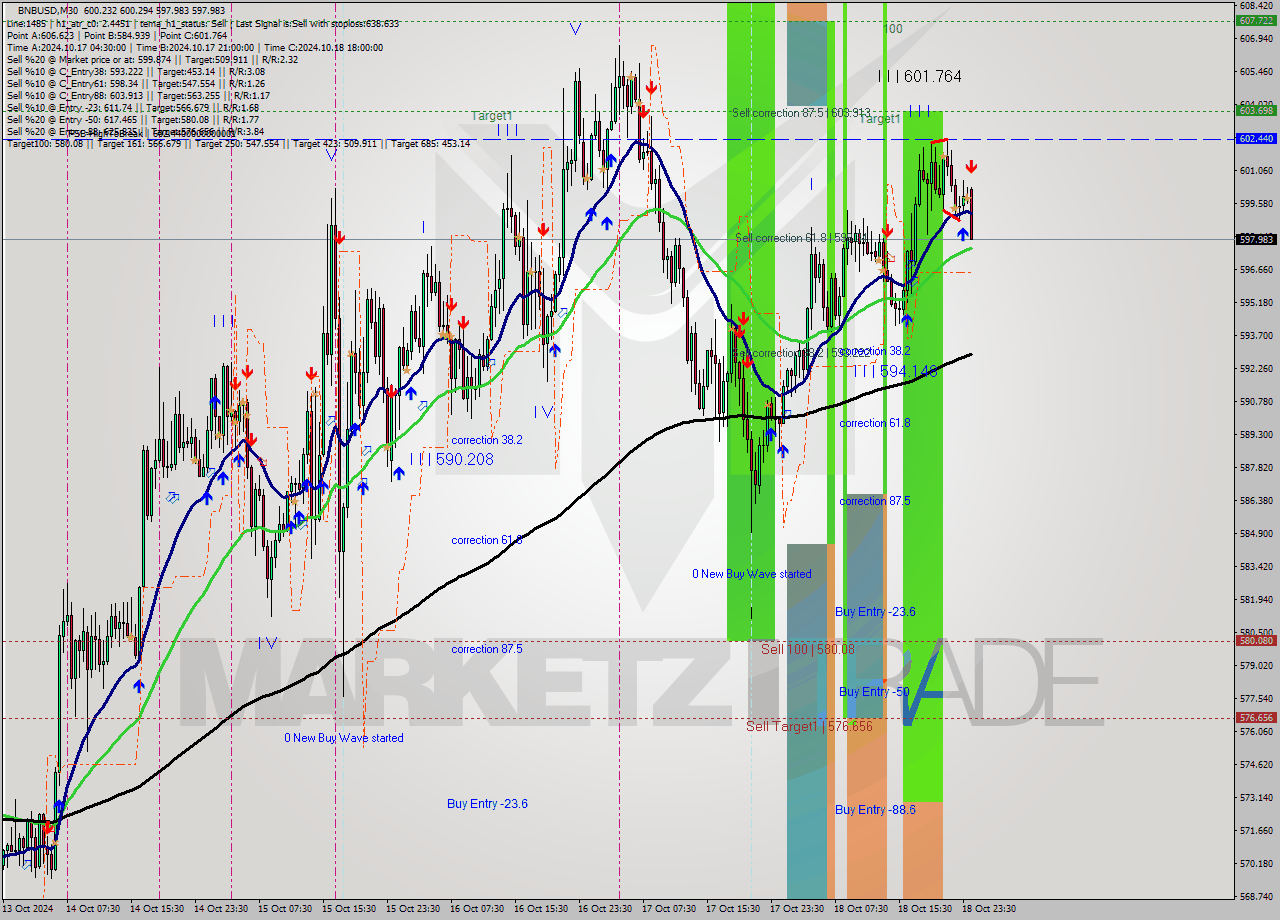Click the '14 Oct 15:30' time axis label
The height and width of the screenshot is (920, 1280).
(x=155, y=909)
